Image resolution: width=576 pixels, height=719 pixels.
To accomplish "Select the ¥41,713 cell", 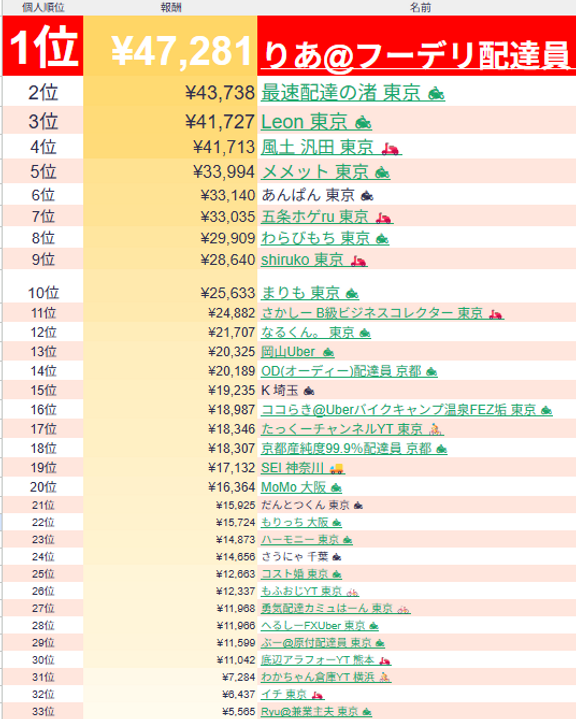I will click(170, 147).
